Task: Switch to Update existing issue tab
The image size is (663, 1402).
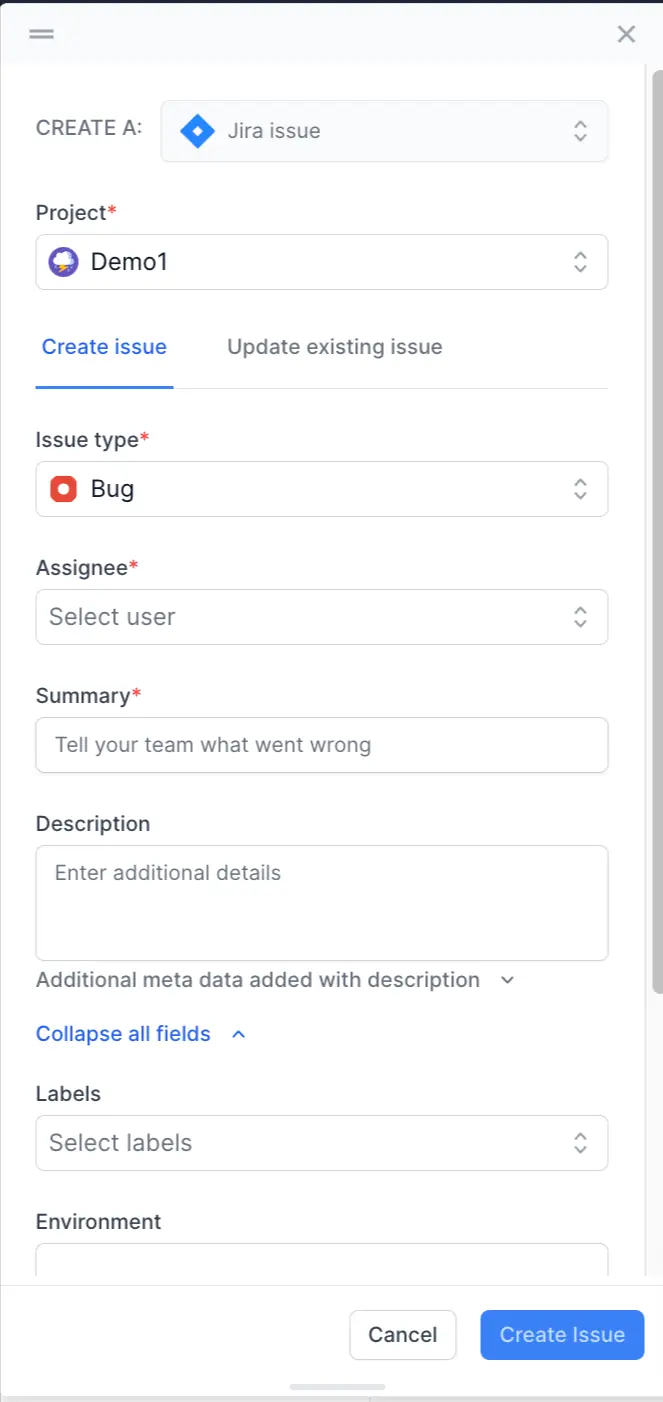Action: pos(334,347)
